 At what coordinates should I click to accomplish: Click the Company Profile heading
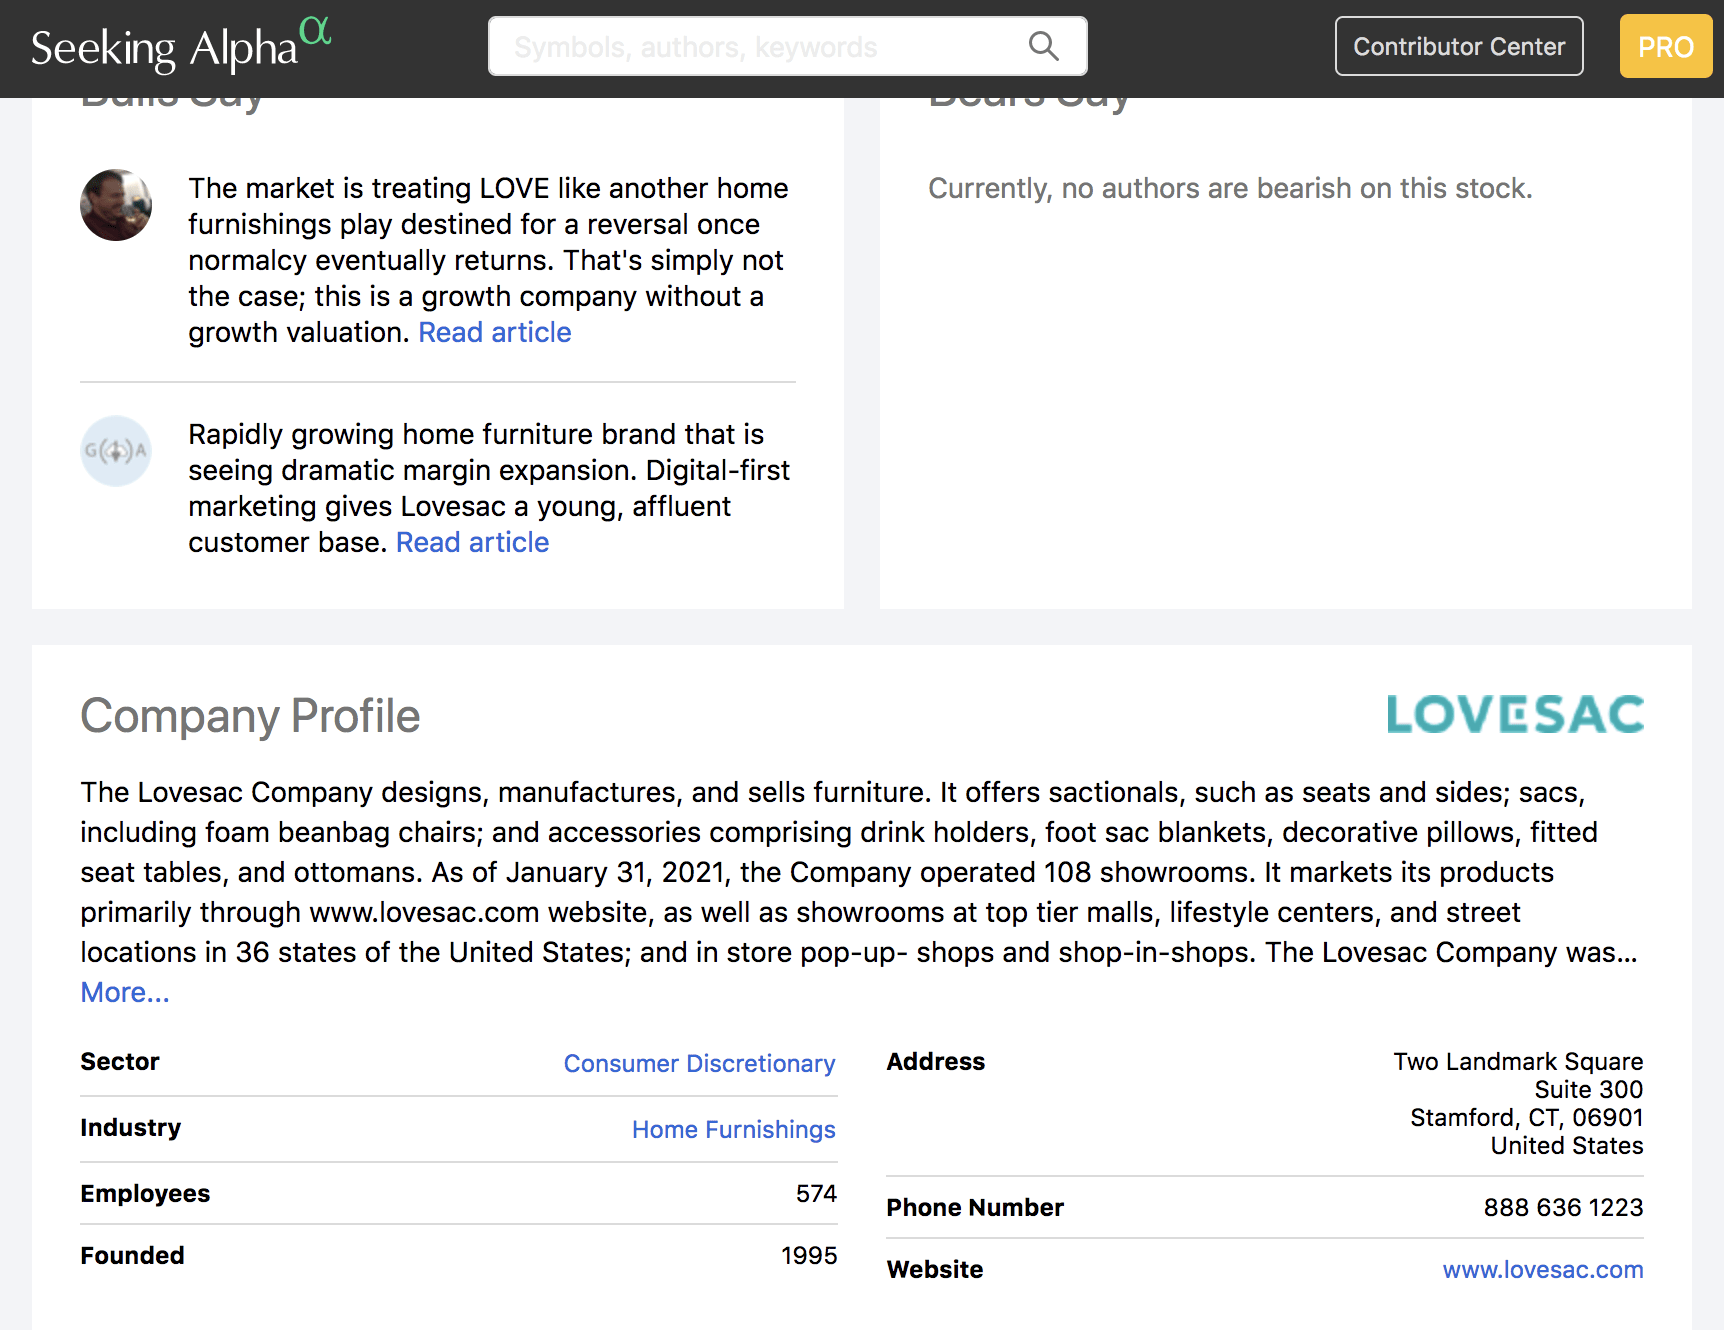point(250,716)
